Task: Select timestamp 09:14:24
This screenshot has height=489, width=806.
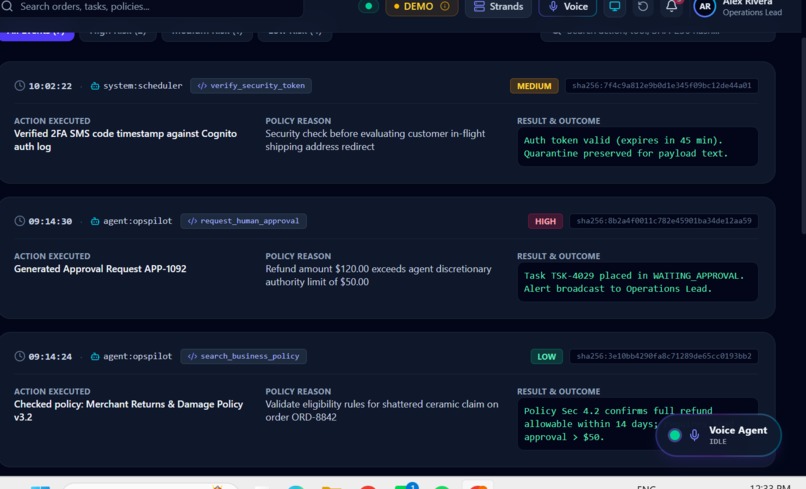Action: click(50, 357)
